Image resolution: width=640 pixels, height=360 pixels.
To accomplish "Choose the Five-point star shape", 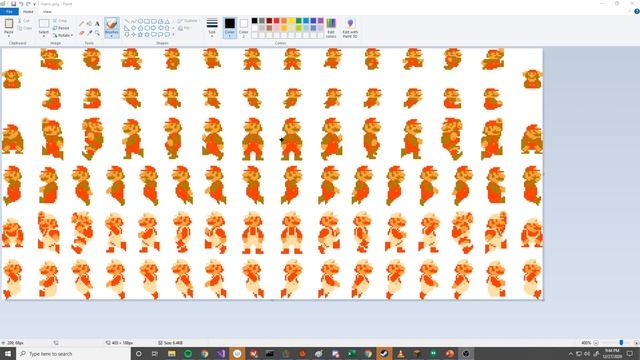I will [x=140, y=35].
